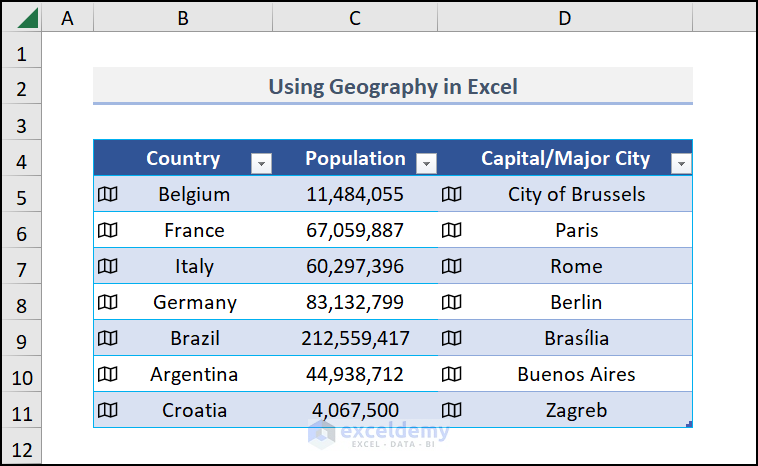Select column B header
758x466 pixels.
[x=182, y=18]
